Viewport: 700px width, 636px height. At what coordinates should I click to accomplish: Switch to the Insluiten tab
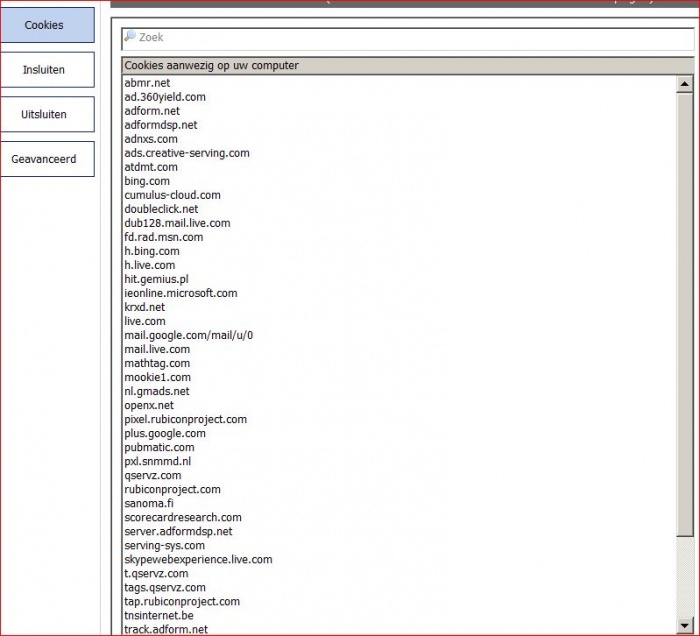pyautogui.click(x=47, y=70)
